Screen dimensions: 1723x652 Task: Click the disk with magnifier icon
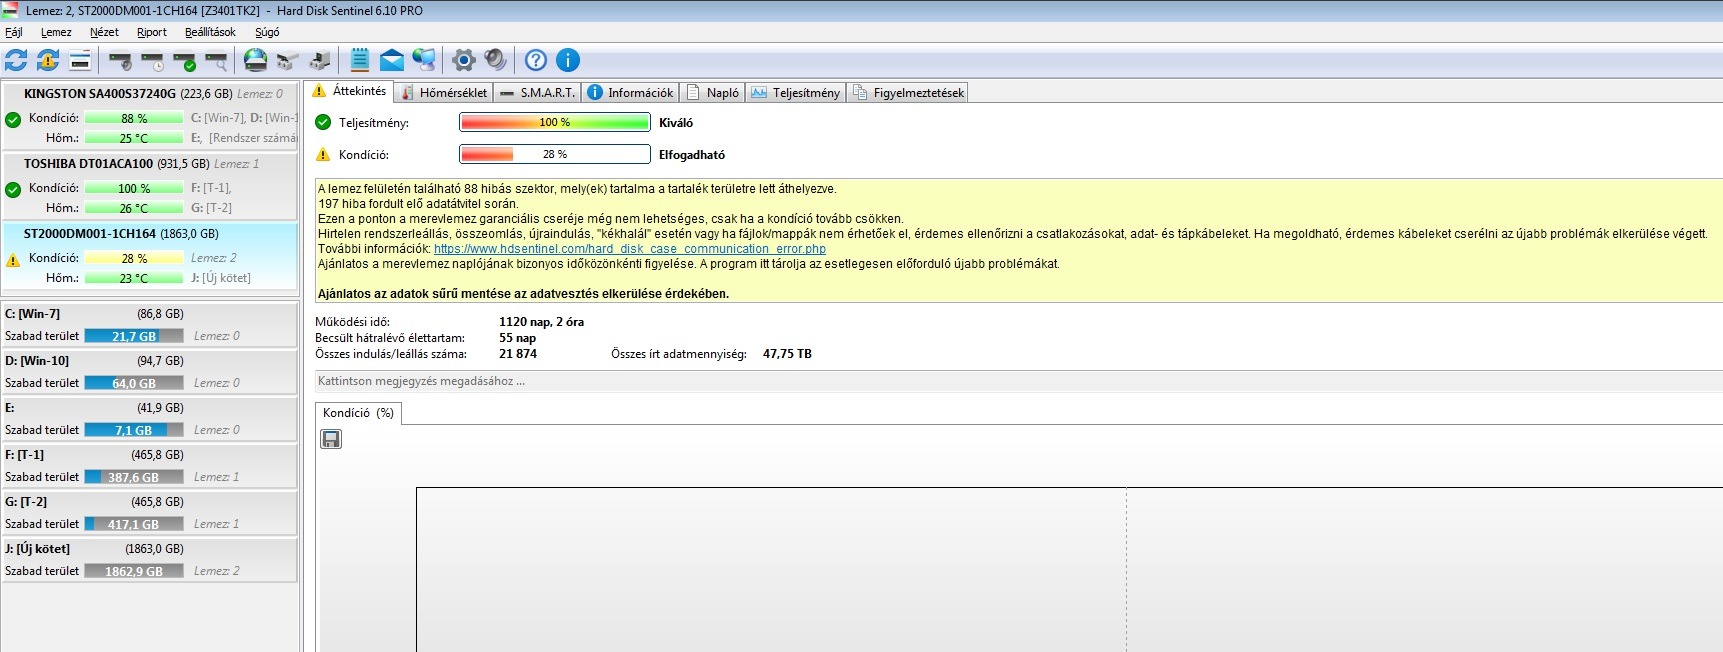coord(216,61)
